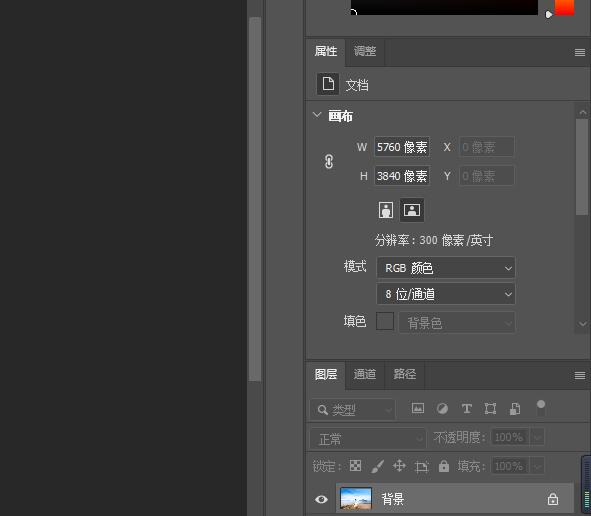Click the canvas width W input field

pos(402,147)
